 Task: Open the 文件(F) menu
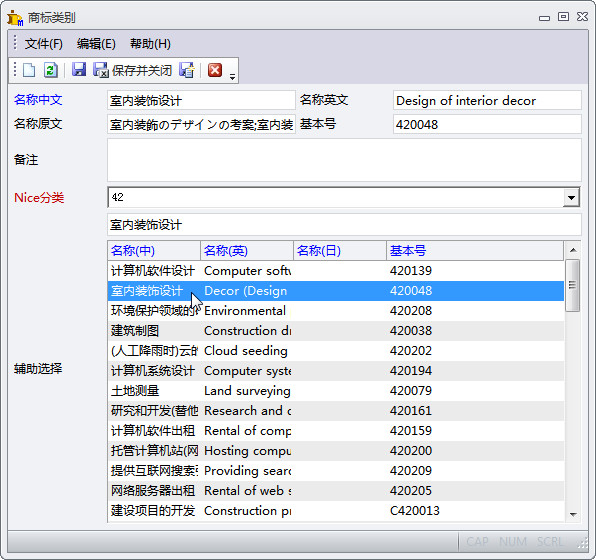pos(43,44)
